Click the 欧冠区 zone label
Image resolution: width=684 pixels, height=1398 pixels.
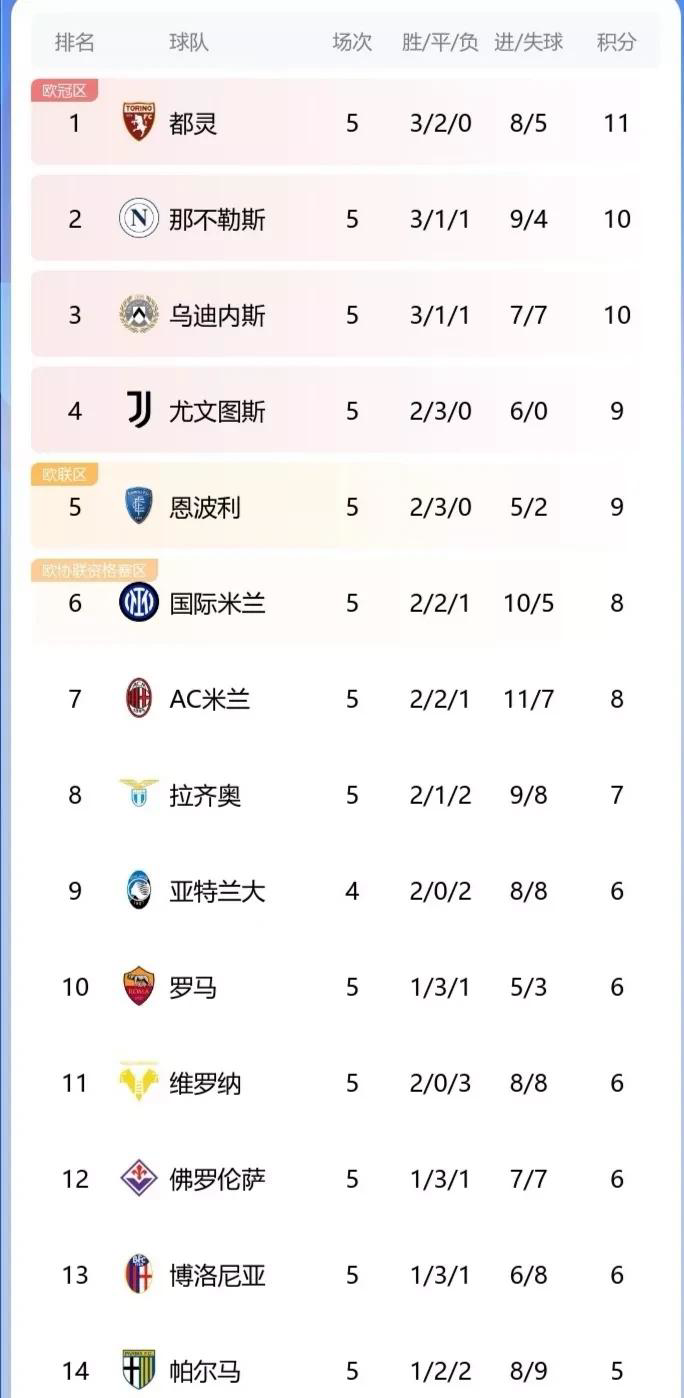coord(60,89)
